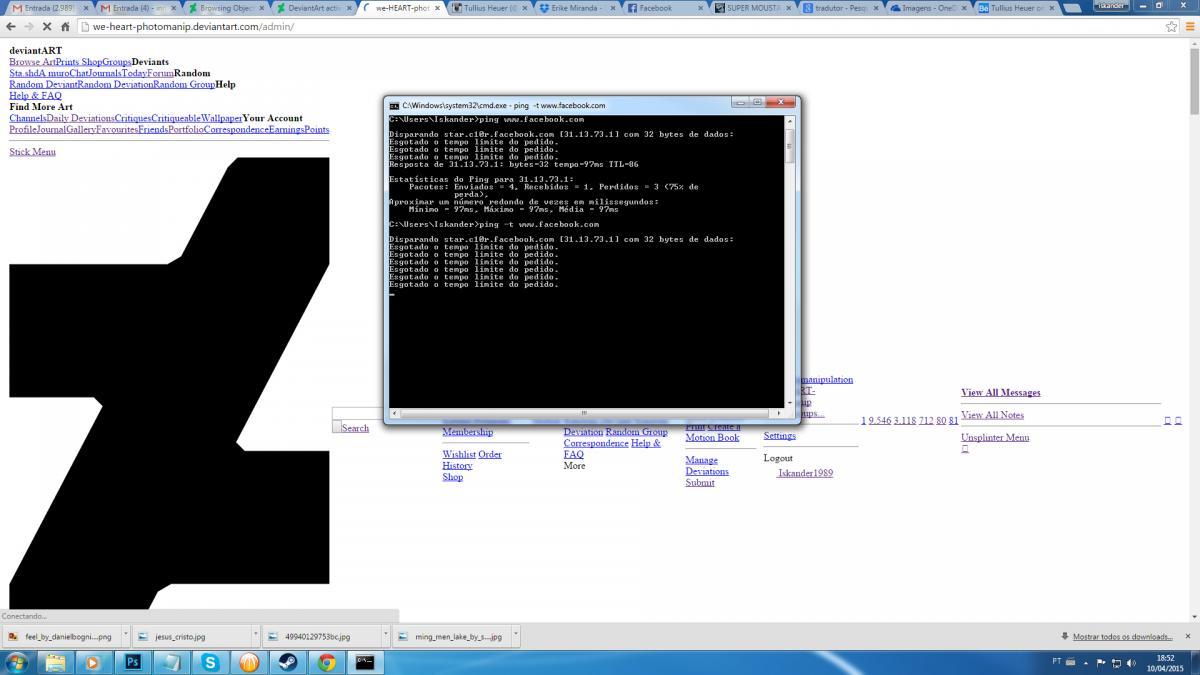Open the Earnings link
The image size is (1200, 675).
coord(286,129)
